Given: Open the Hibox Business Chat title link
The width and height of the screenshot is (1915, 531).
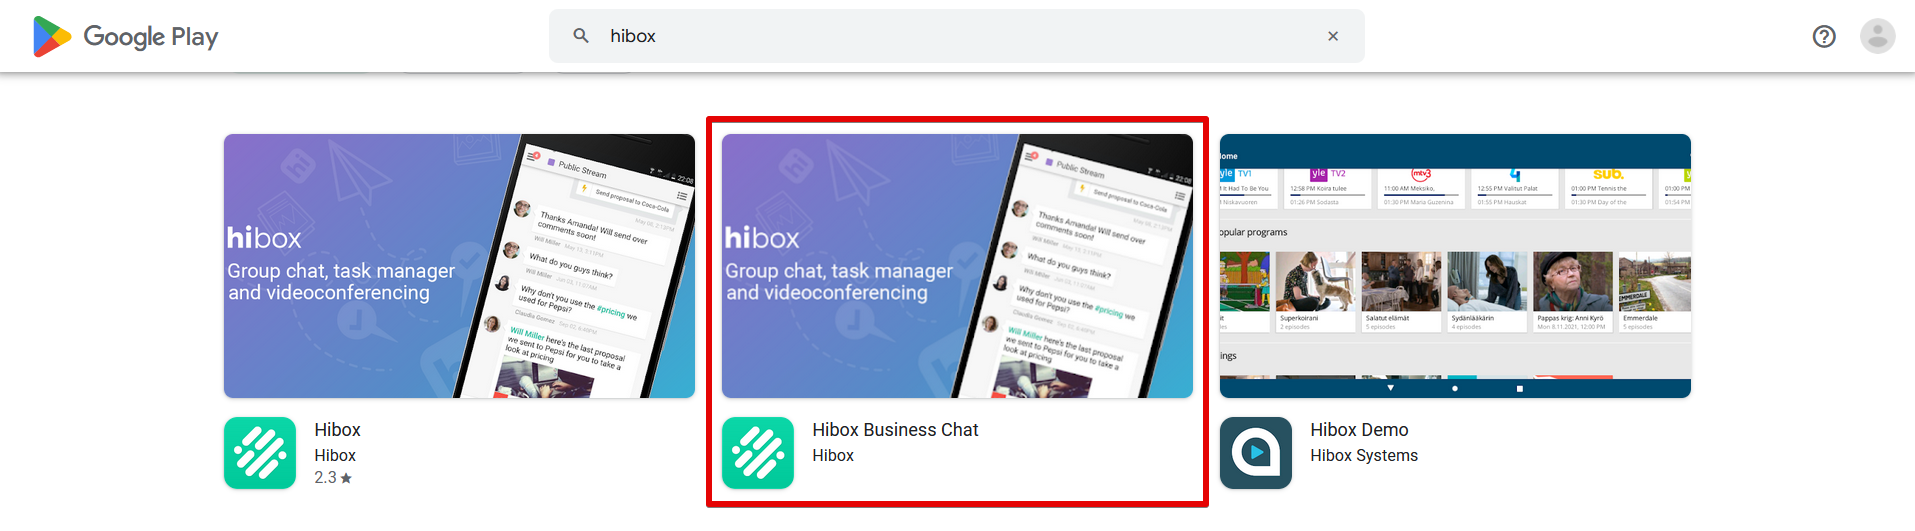Looking at the screenshot, I should pos(895,430).
